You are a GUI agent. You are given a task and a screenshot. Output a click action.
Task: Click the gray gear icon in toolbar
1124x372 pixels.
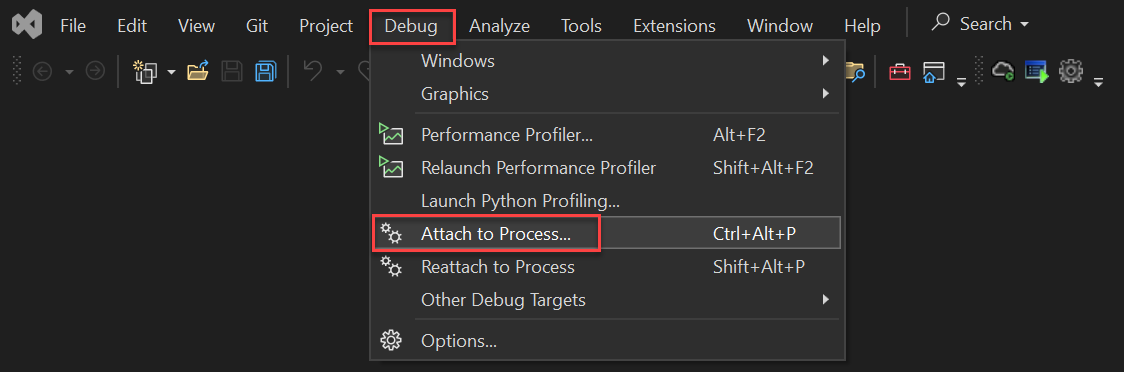(1070, 70)
